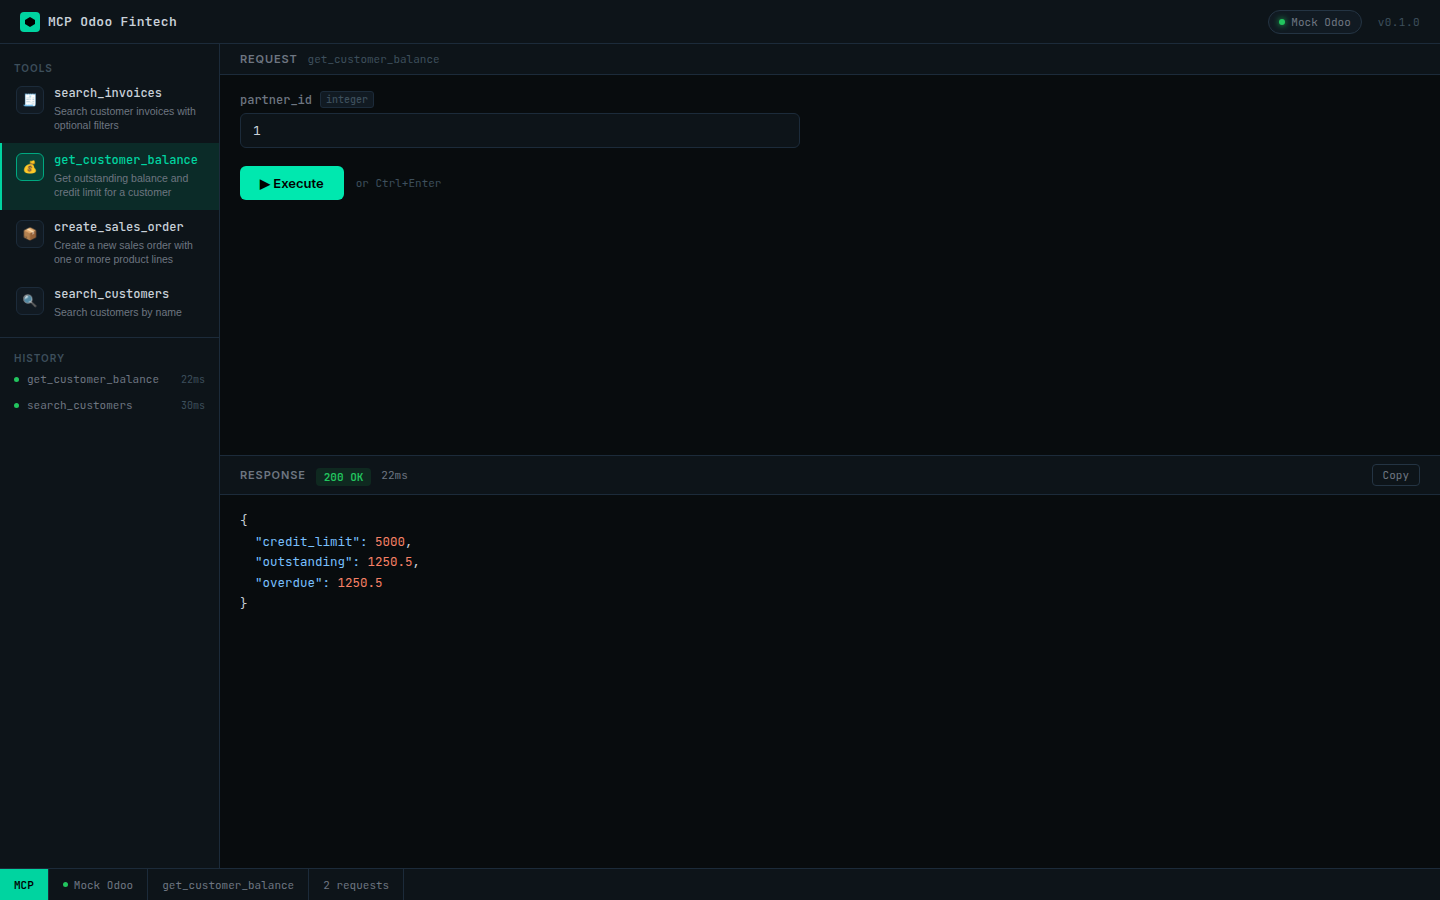Click the MCP Odoo Fintech title
This screenshot has width=1440, height=900.
(112, 22)
